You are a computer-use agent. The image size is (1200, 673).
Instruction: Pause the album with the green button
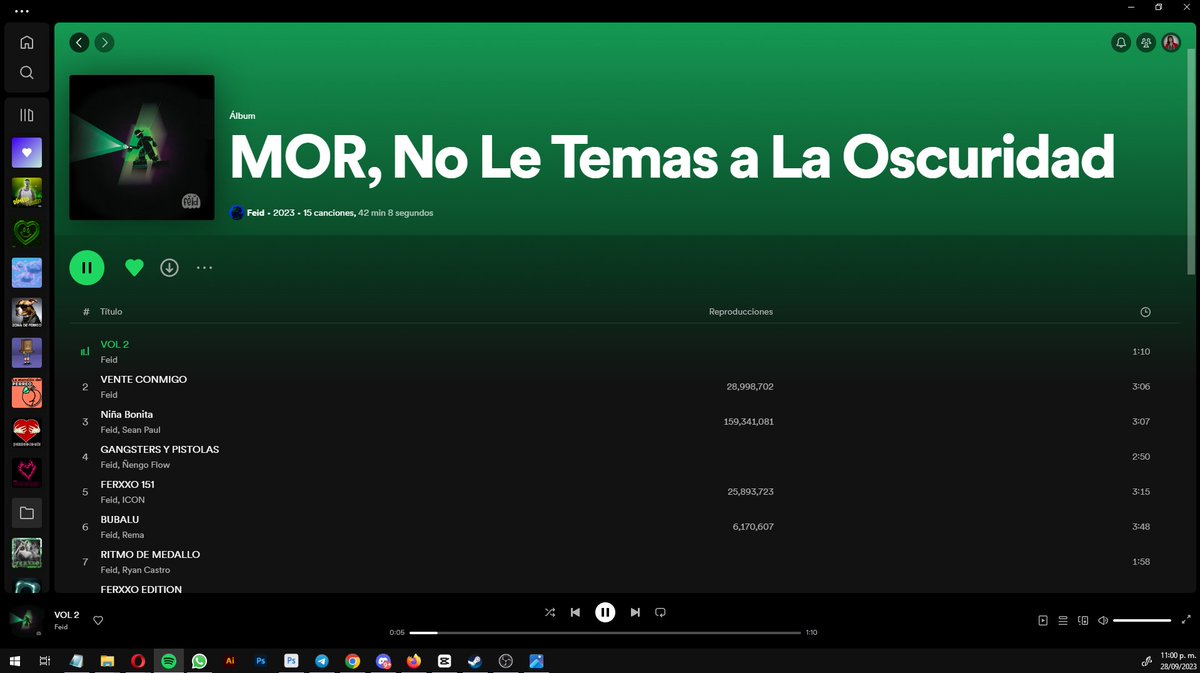coord(87,267)
